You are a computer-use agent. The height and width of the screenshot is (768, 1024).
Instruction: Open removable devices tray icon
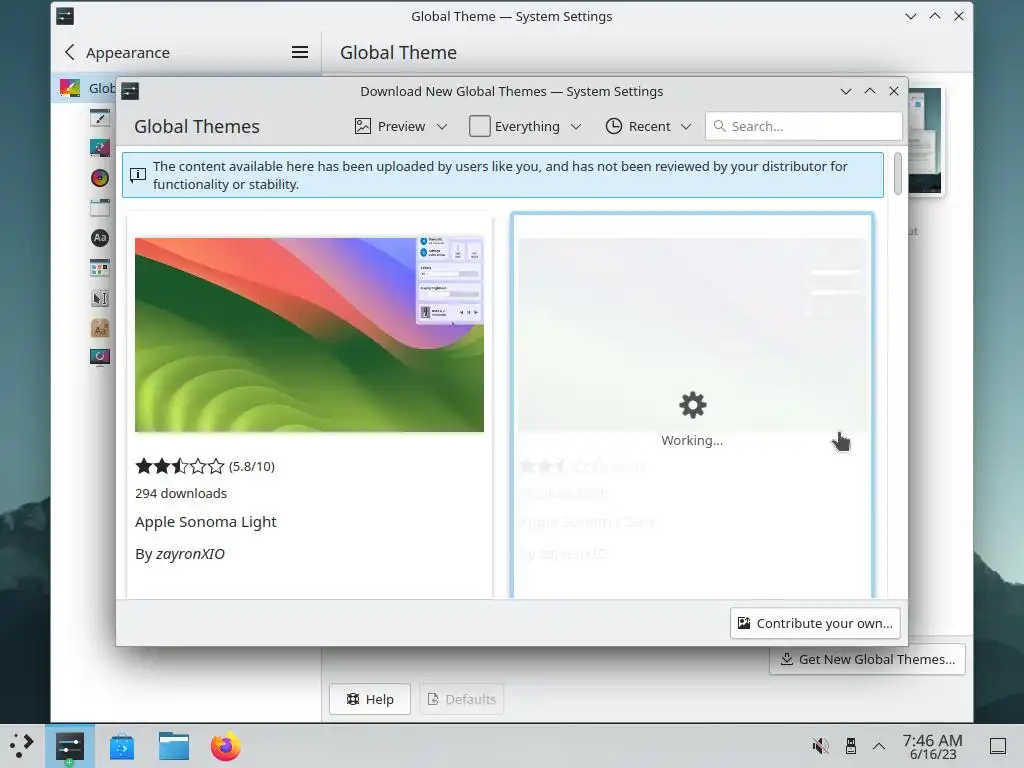850,746
